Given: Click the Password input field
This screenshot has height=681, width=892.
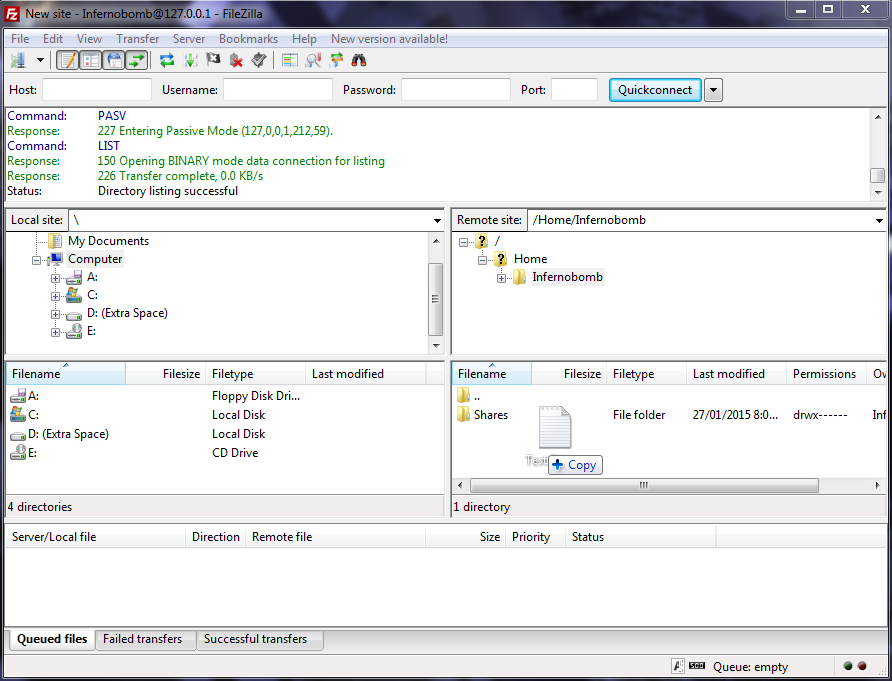Looking at the screenshot, I should [x=456, y=90].
